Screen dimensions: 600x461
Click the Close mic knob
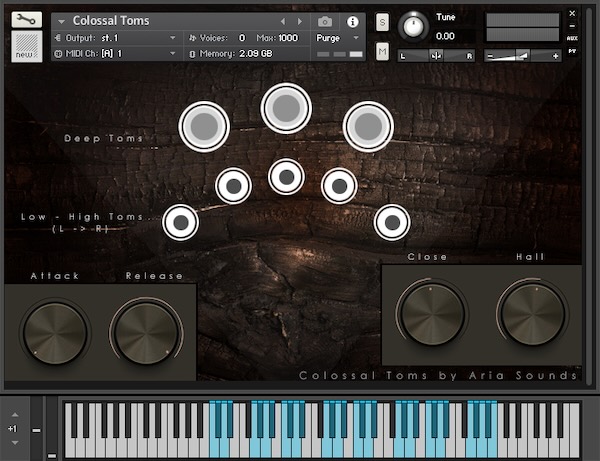[432, 314]
